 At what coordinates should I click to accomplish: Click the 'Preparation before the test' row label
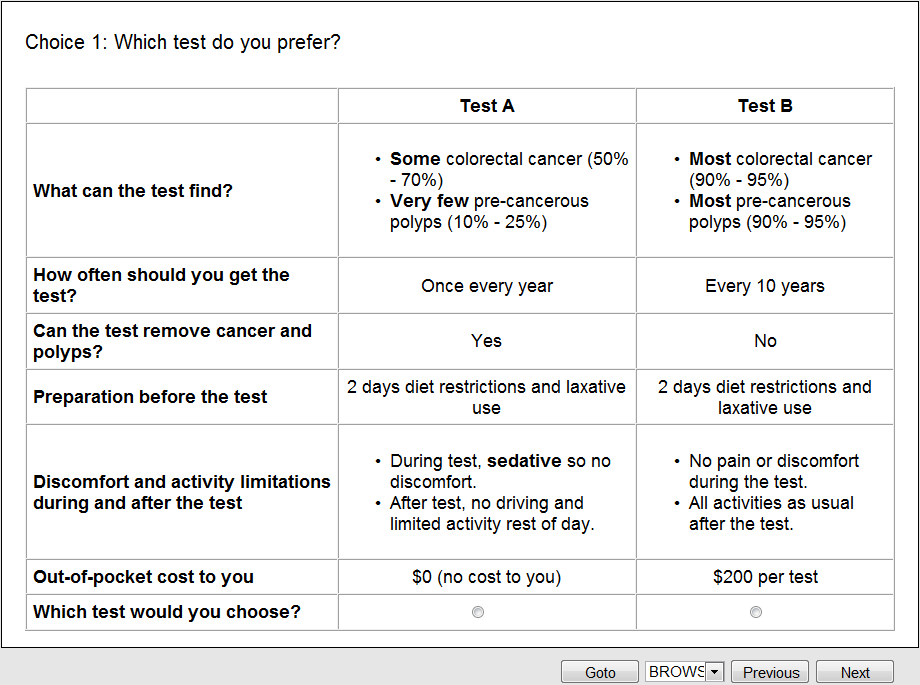click(x=150, y=397)
